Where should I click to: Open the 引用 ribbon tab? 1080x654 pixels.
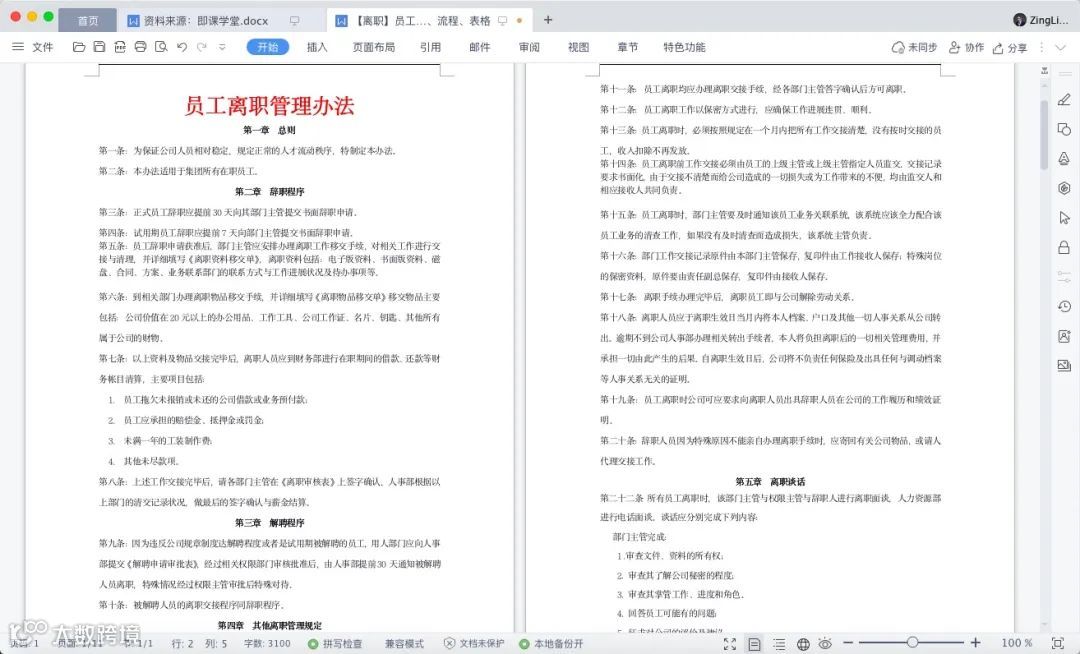tap(430, 47)
